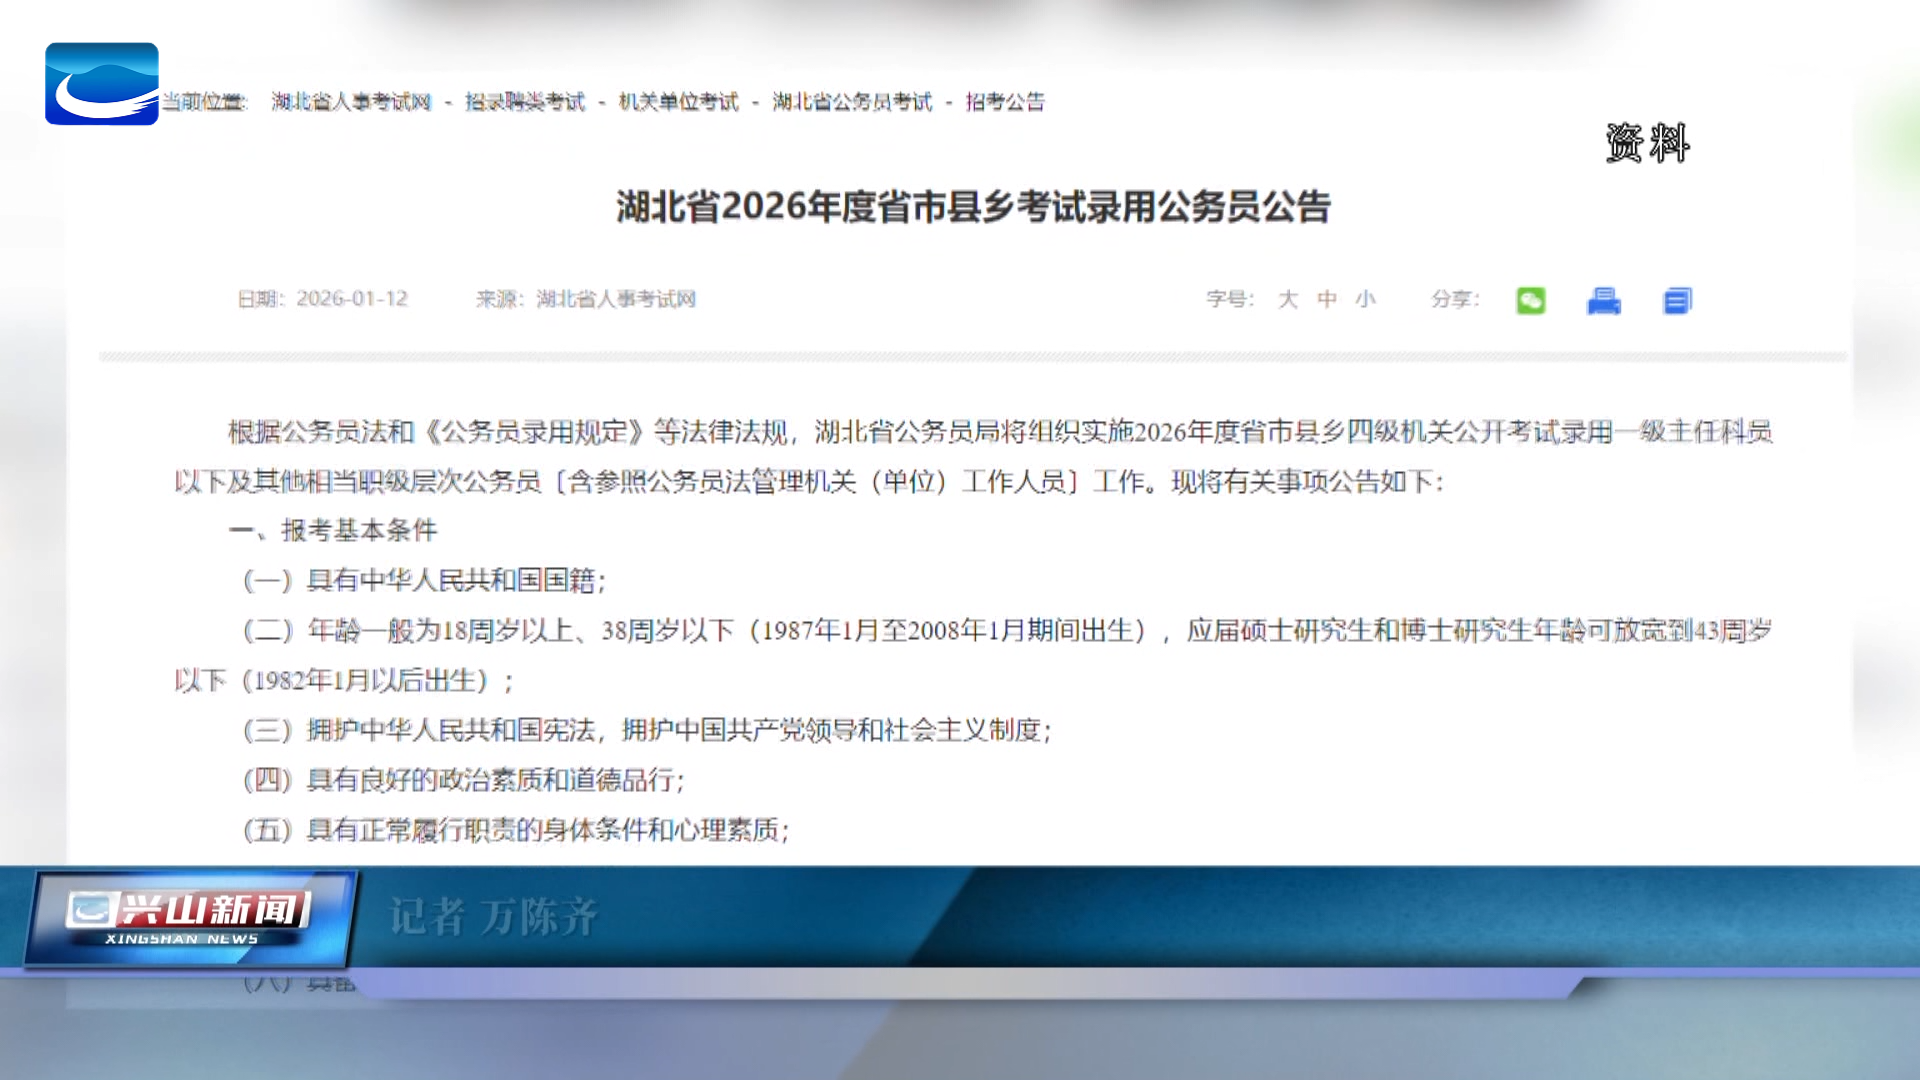Set font size to 中 (medium)

[1327, 299]
